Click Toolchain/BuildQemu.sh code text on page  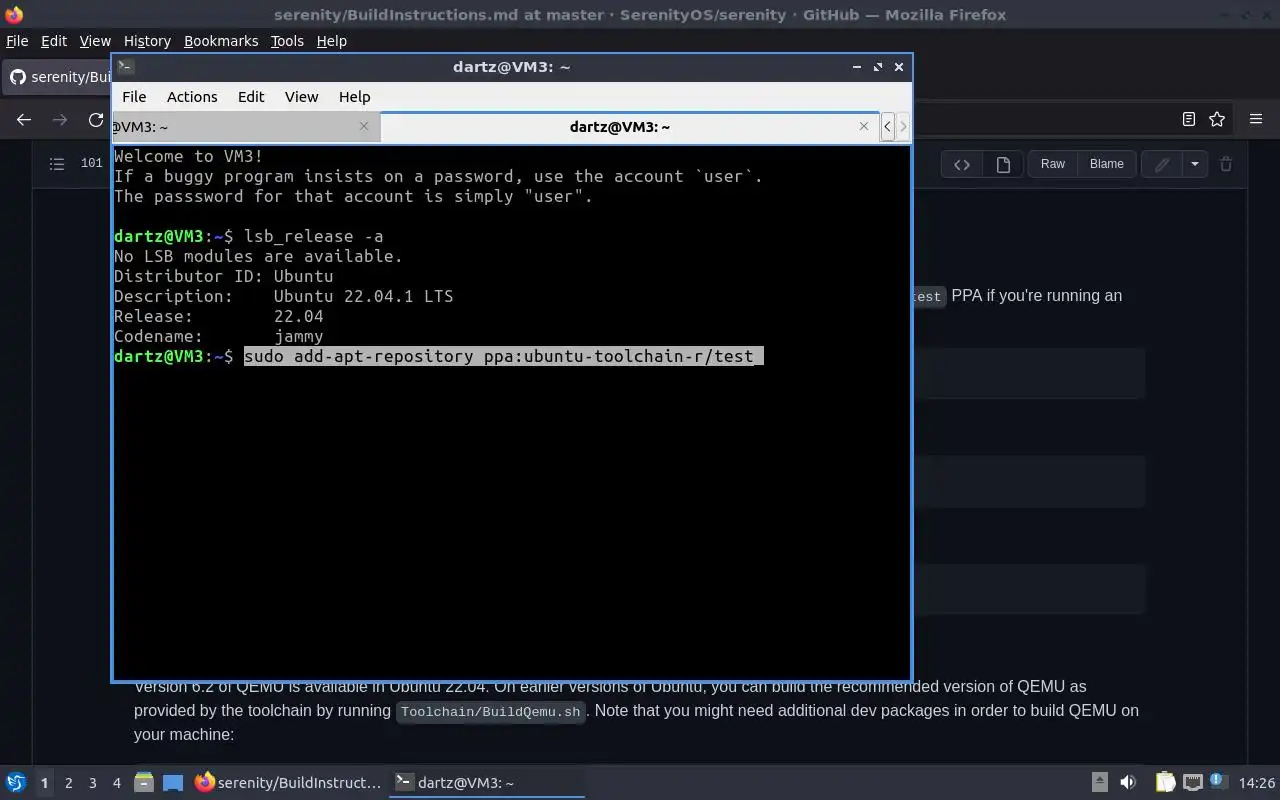tap(490, 712)
